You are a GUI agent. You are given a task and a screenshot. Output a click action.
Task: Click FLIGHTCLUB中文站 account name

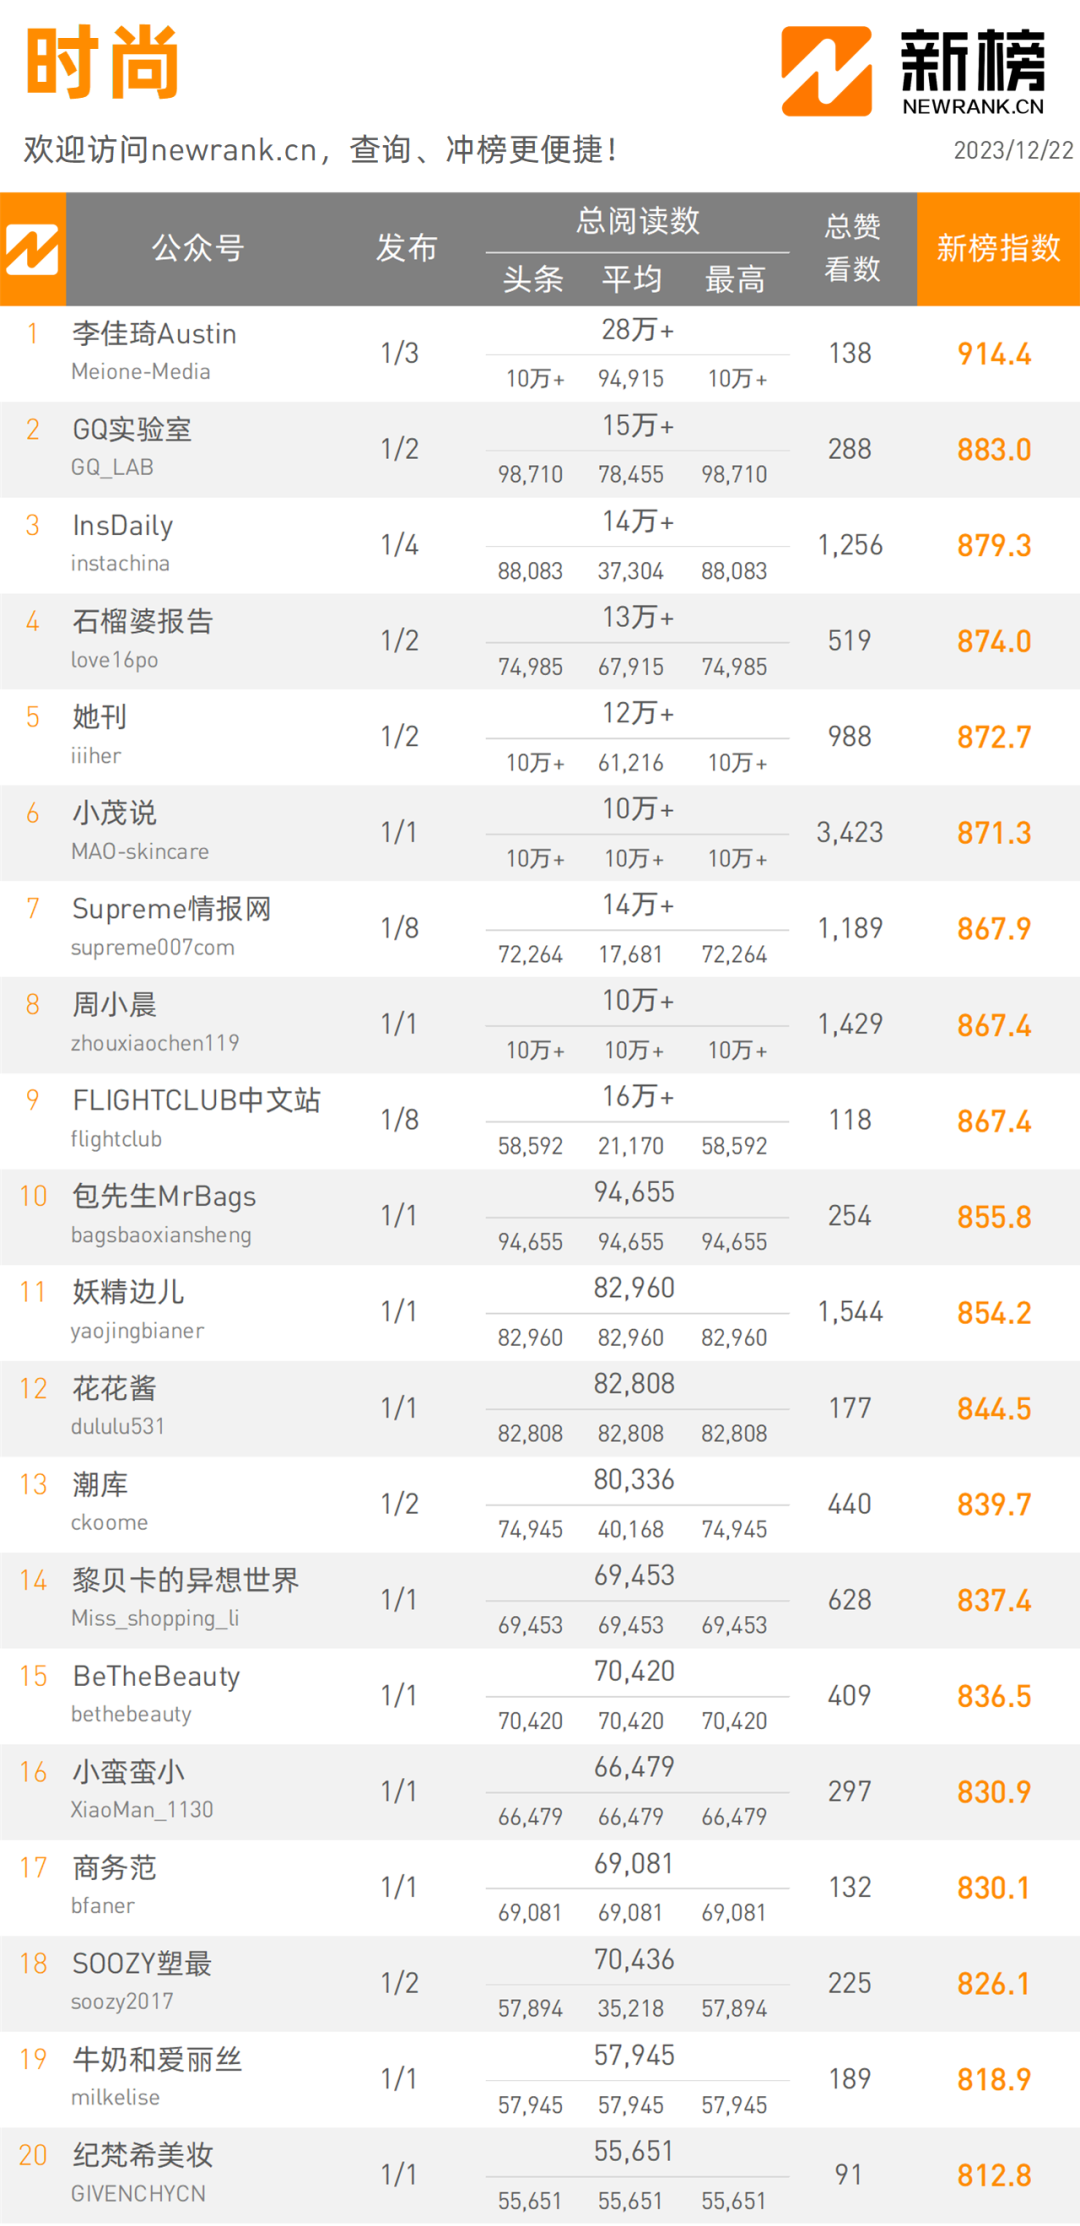[196, 1101]
